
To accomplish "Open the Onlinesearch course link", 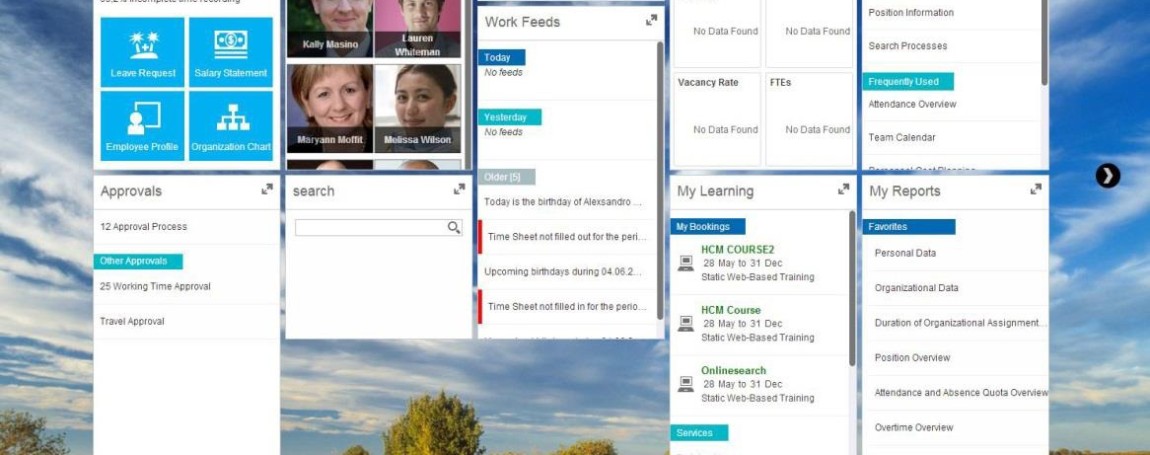I will pyautogui.click(x=733, y=371).
